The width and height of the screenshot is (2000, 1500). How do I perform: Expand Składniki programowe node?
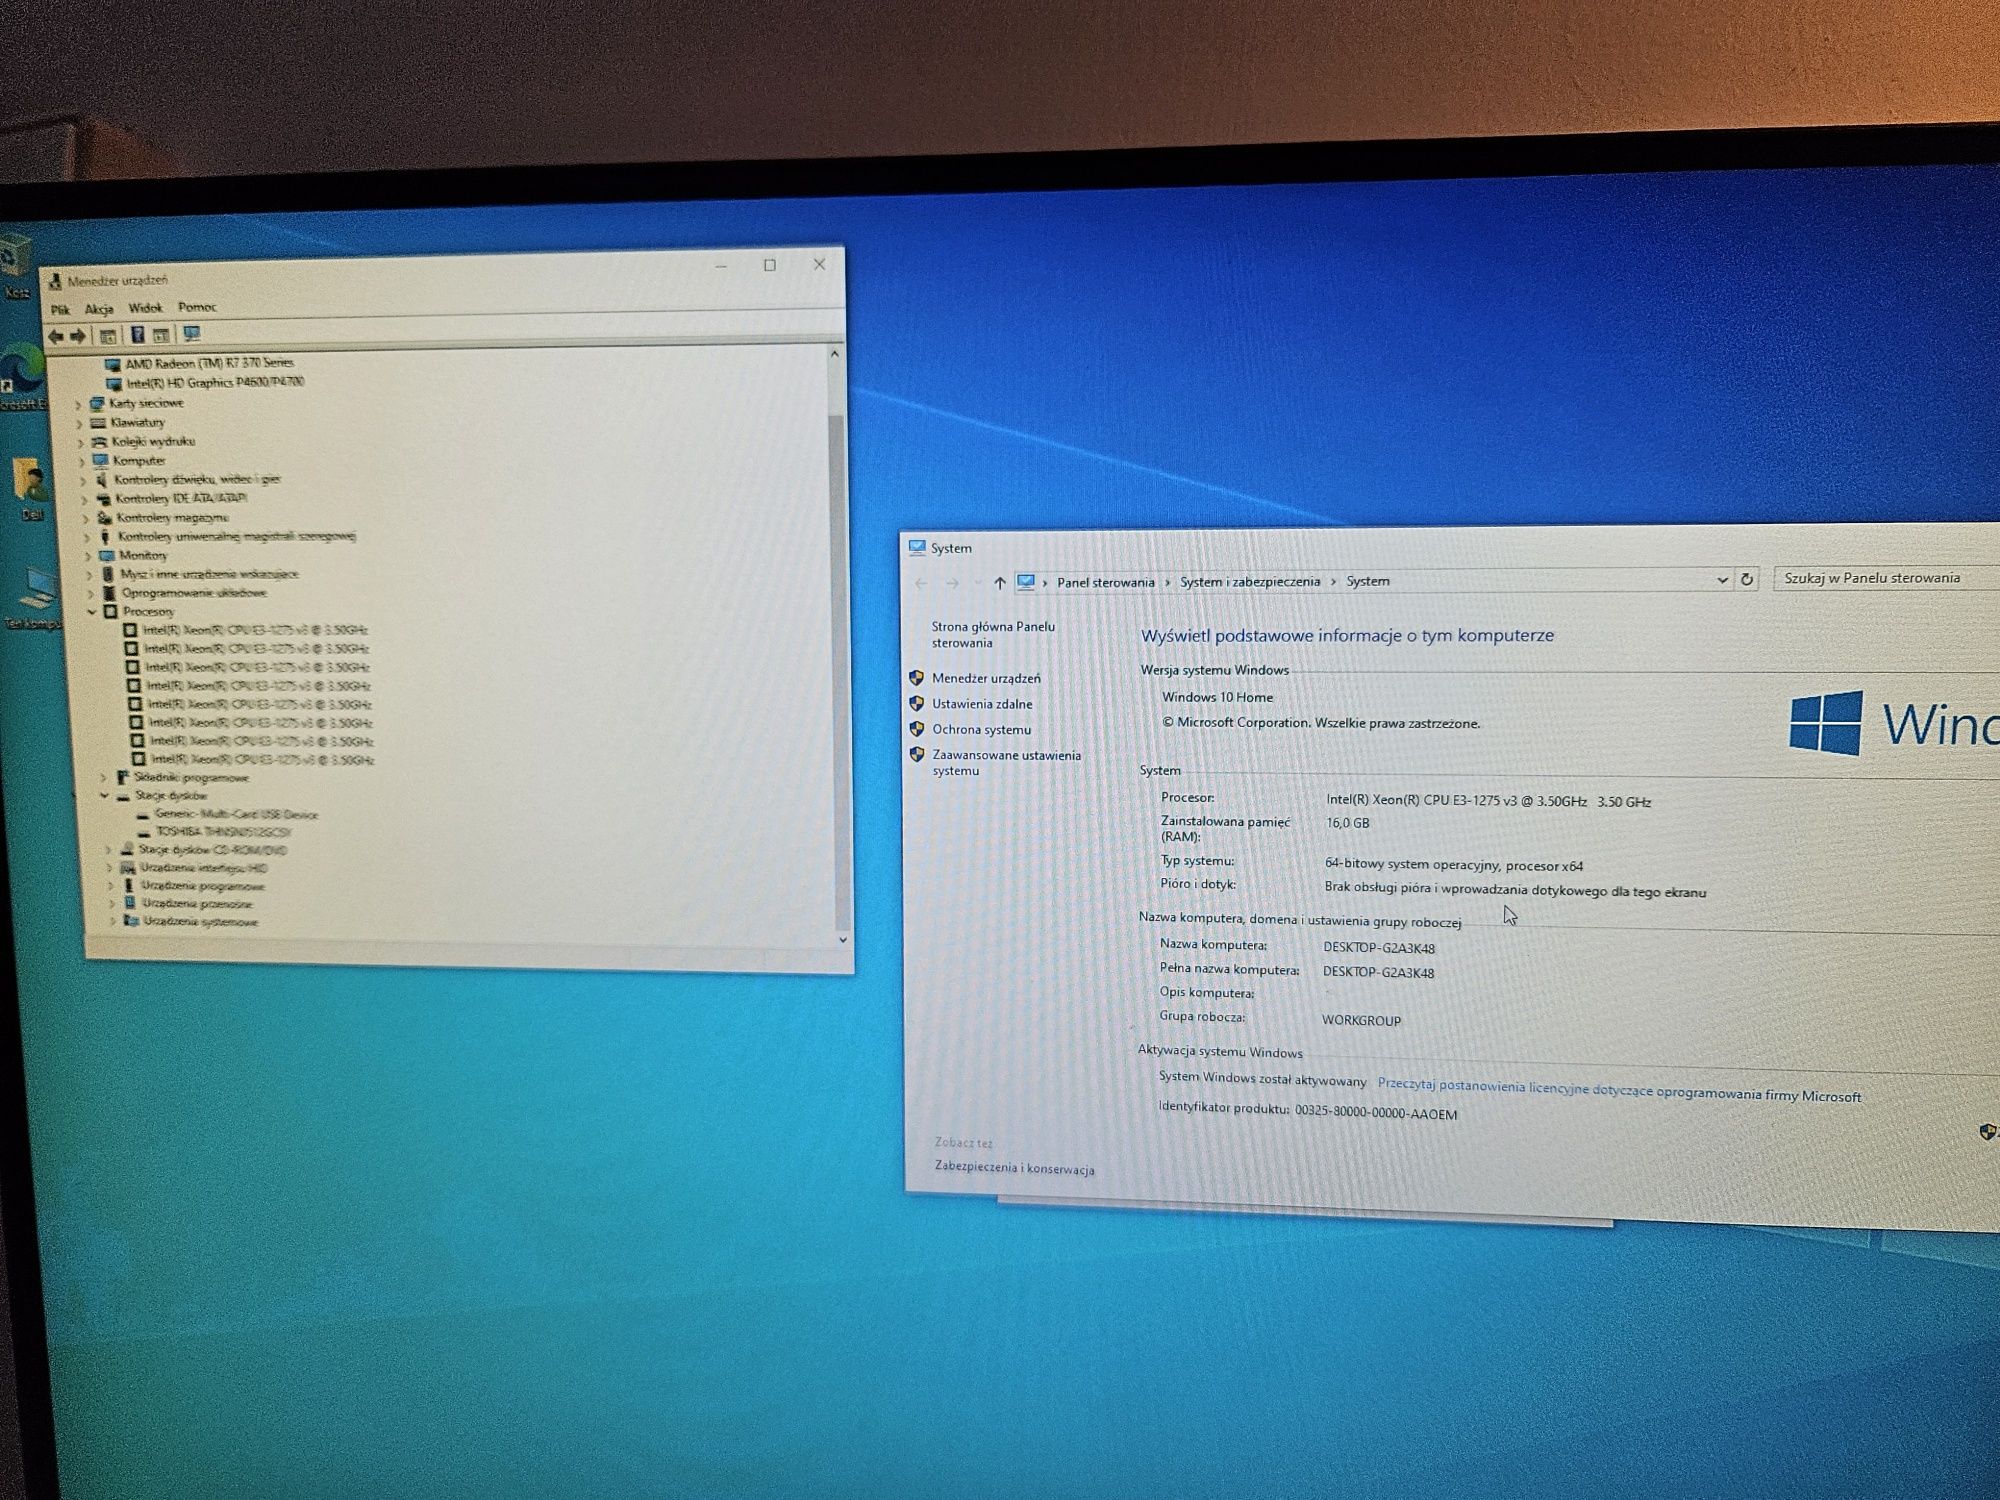pyautogui.click(x=103, y=778)
